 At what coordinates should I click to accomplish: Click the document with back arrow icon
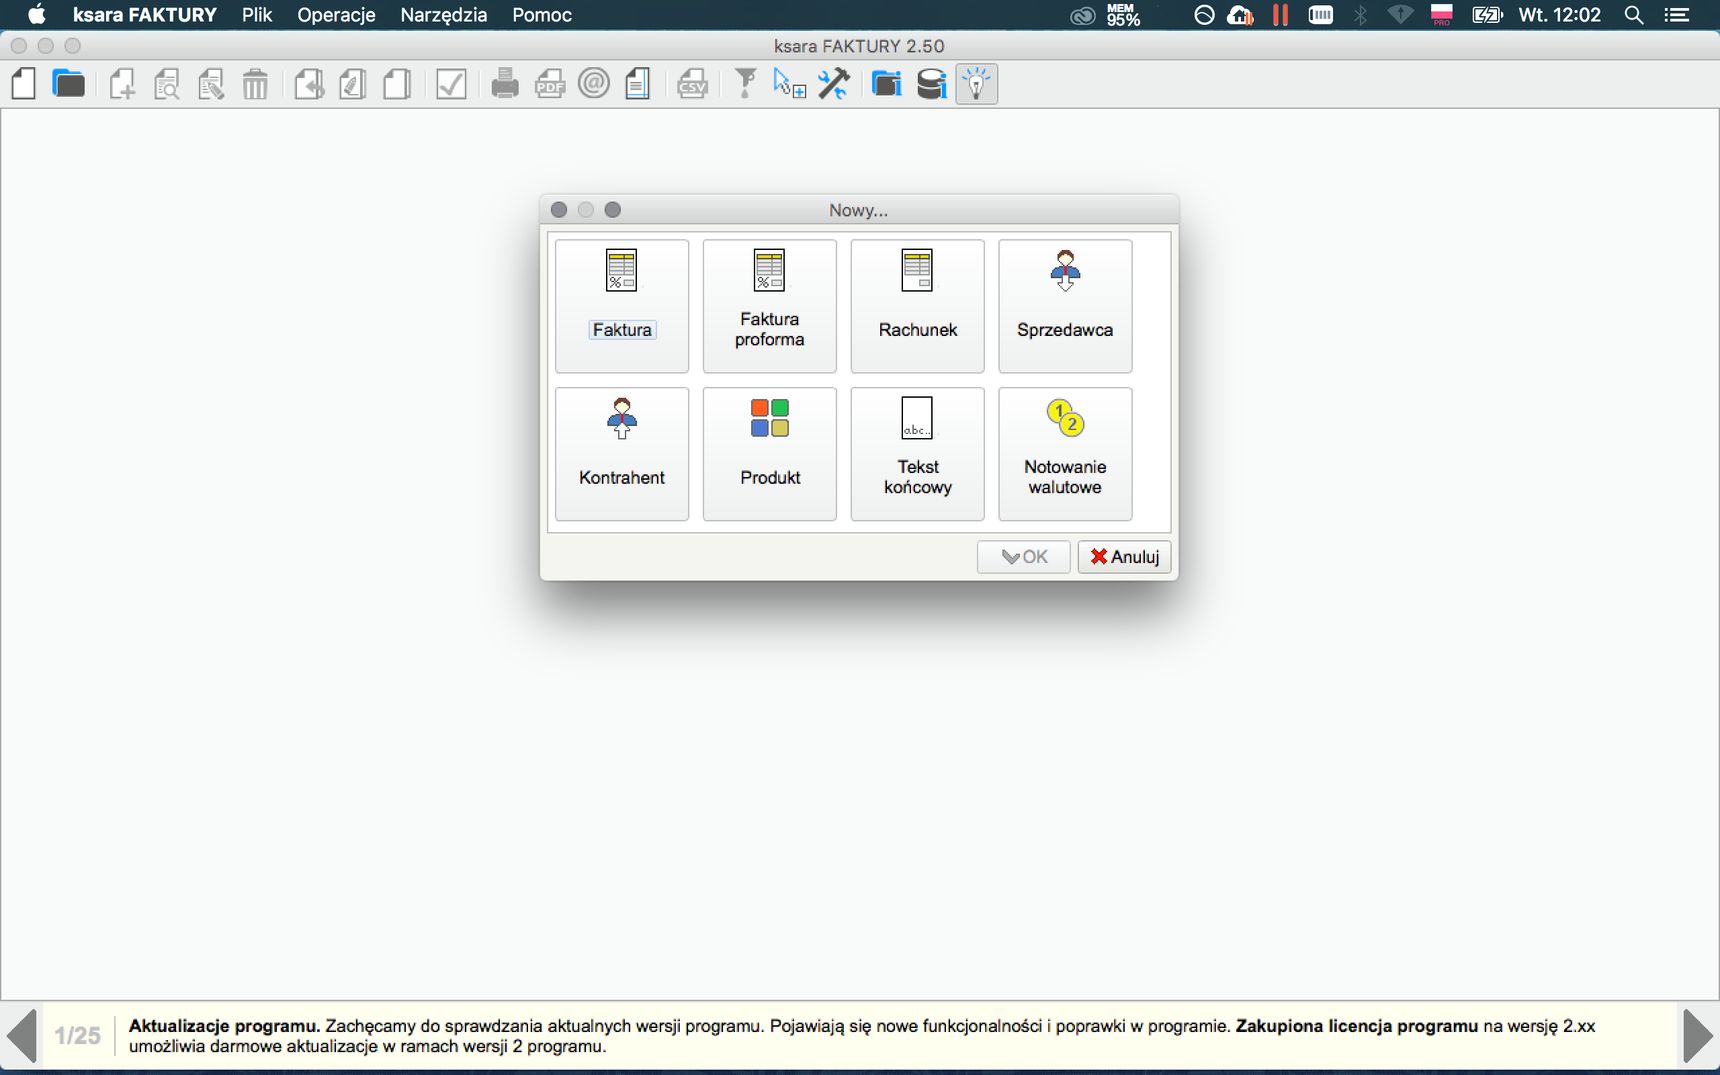pyautogui.click(x=309, y=84)
